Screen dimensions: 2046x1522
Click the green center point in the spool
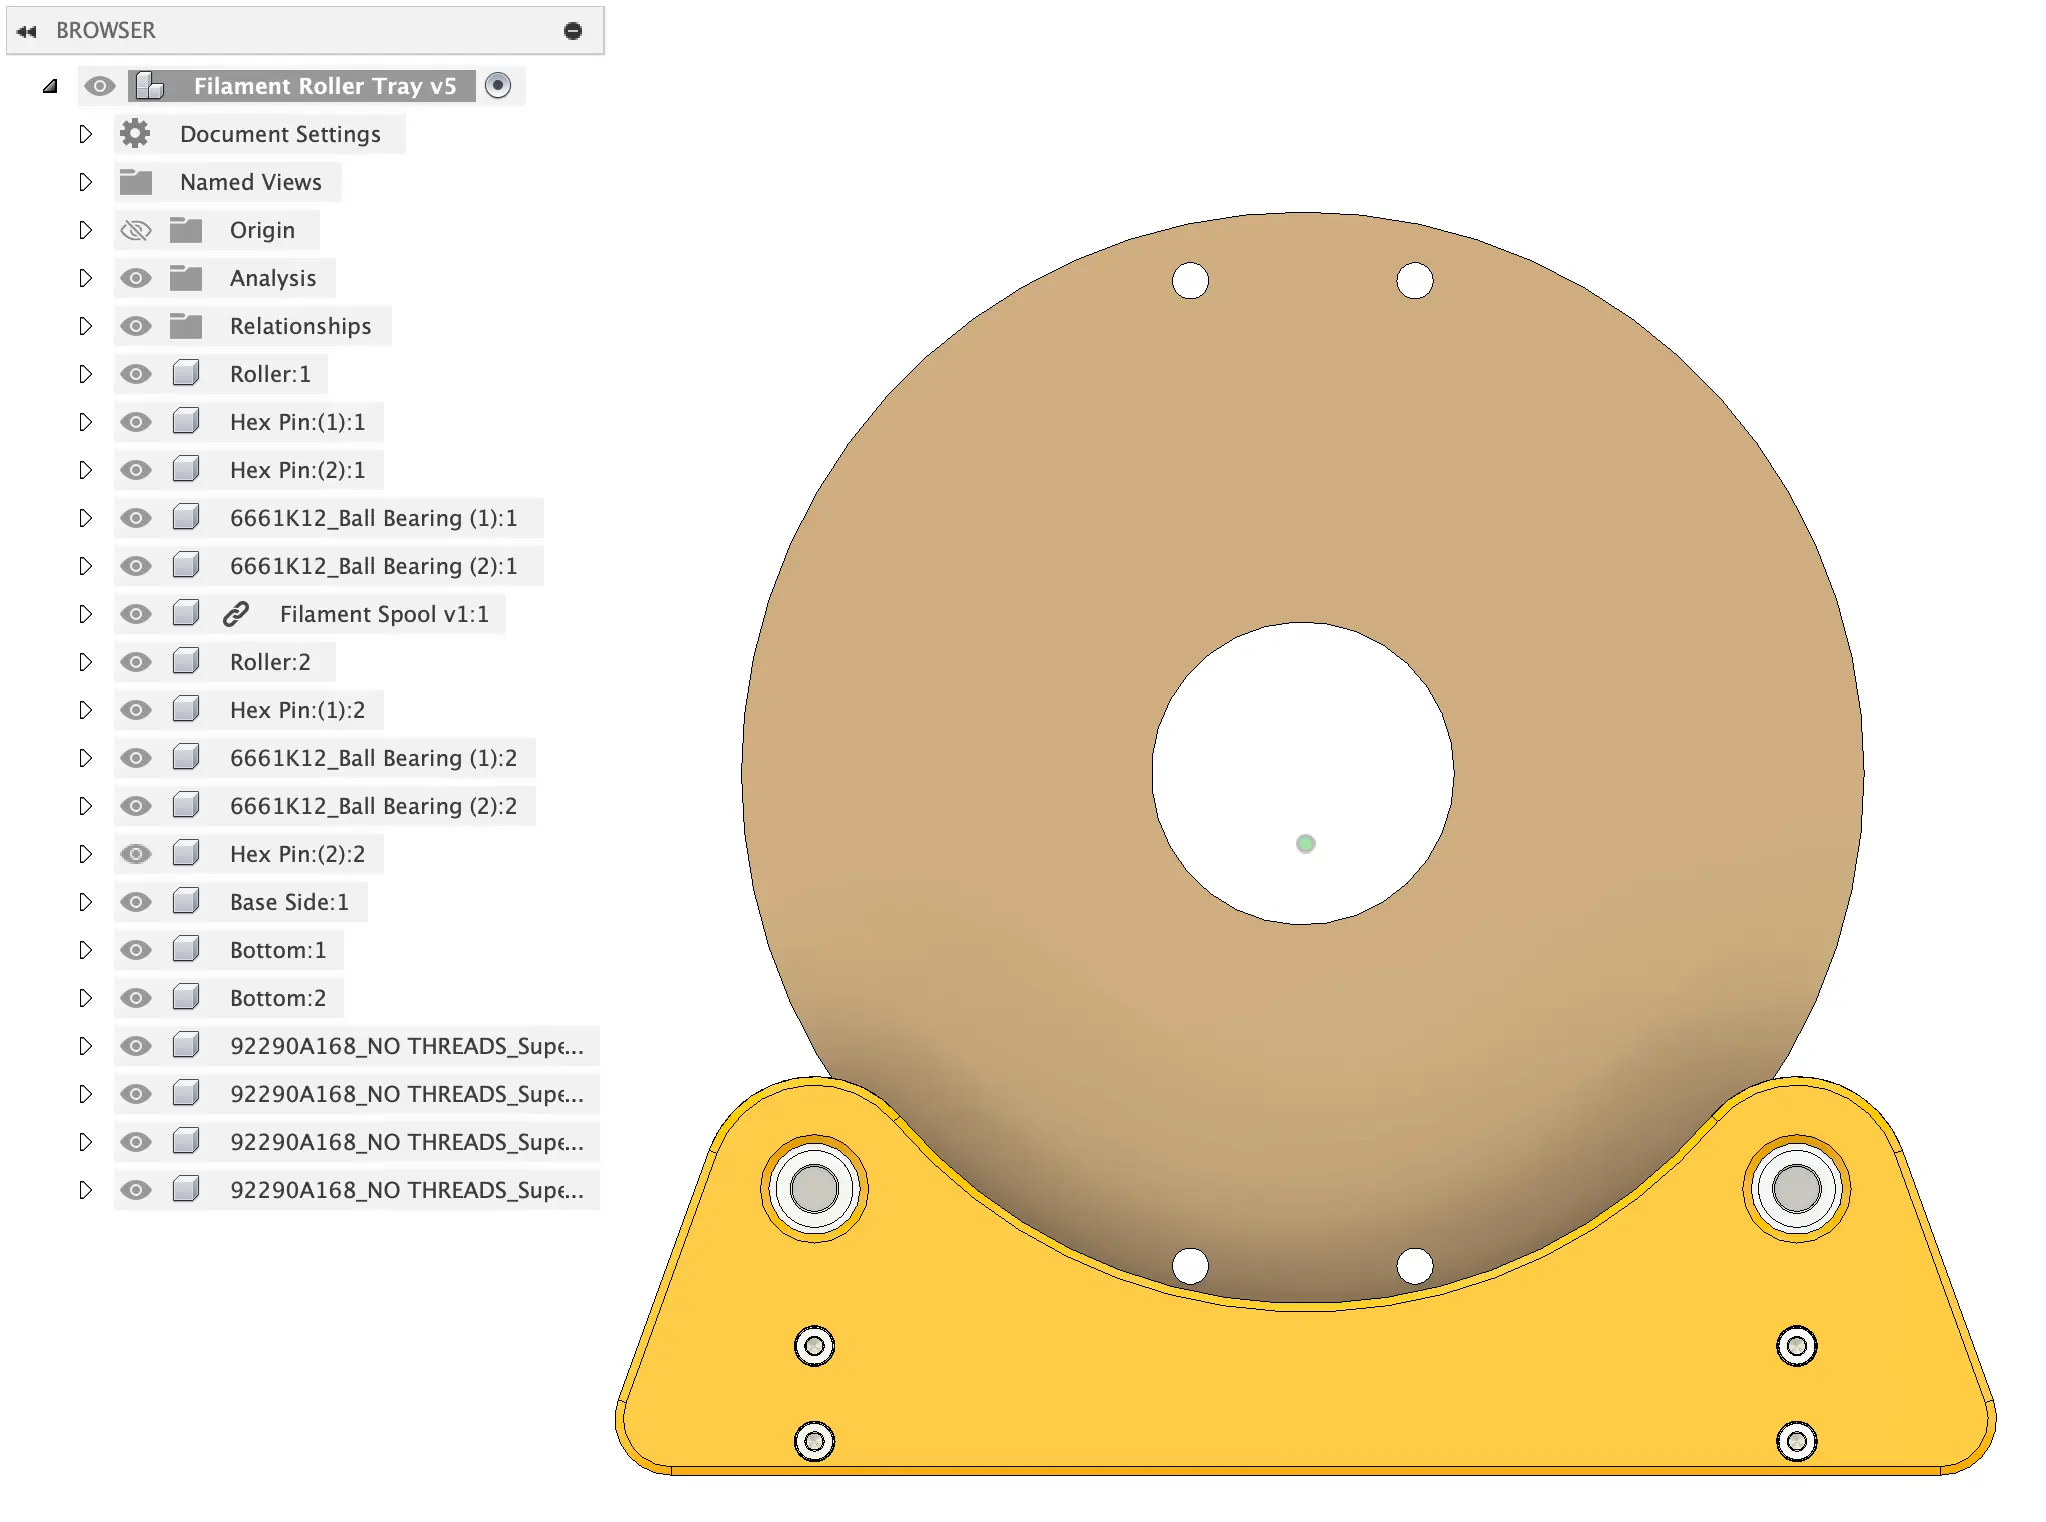1305,844
